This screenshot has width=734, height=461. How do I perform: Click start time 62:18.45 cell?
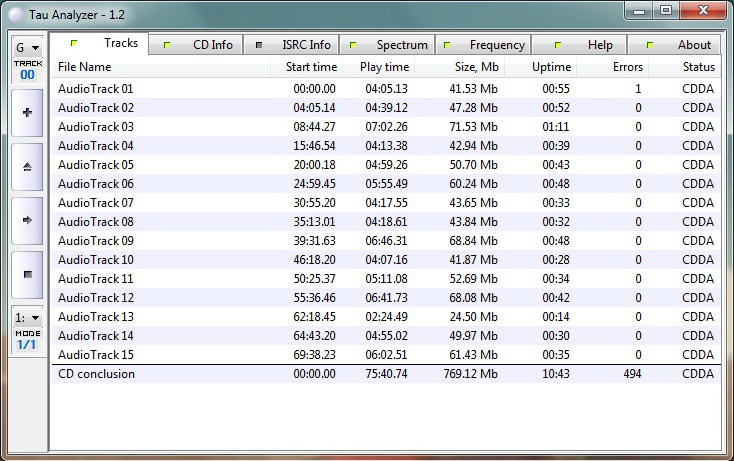[315, 317]
